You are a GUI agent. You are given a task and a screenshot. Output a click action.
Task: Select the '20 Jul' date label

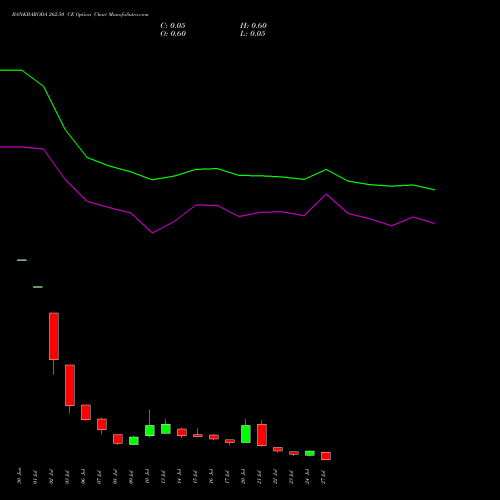pyautogui.click(x=243, y=476)
